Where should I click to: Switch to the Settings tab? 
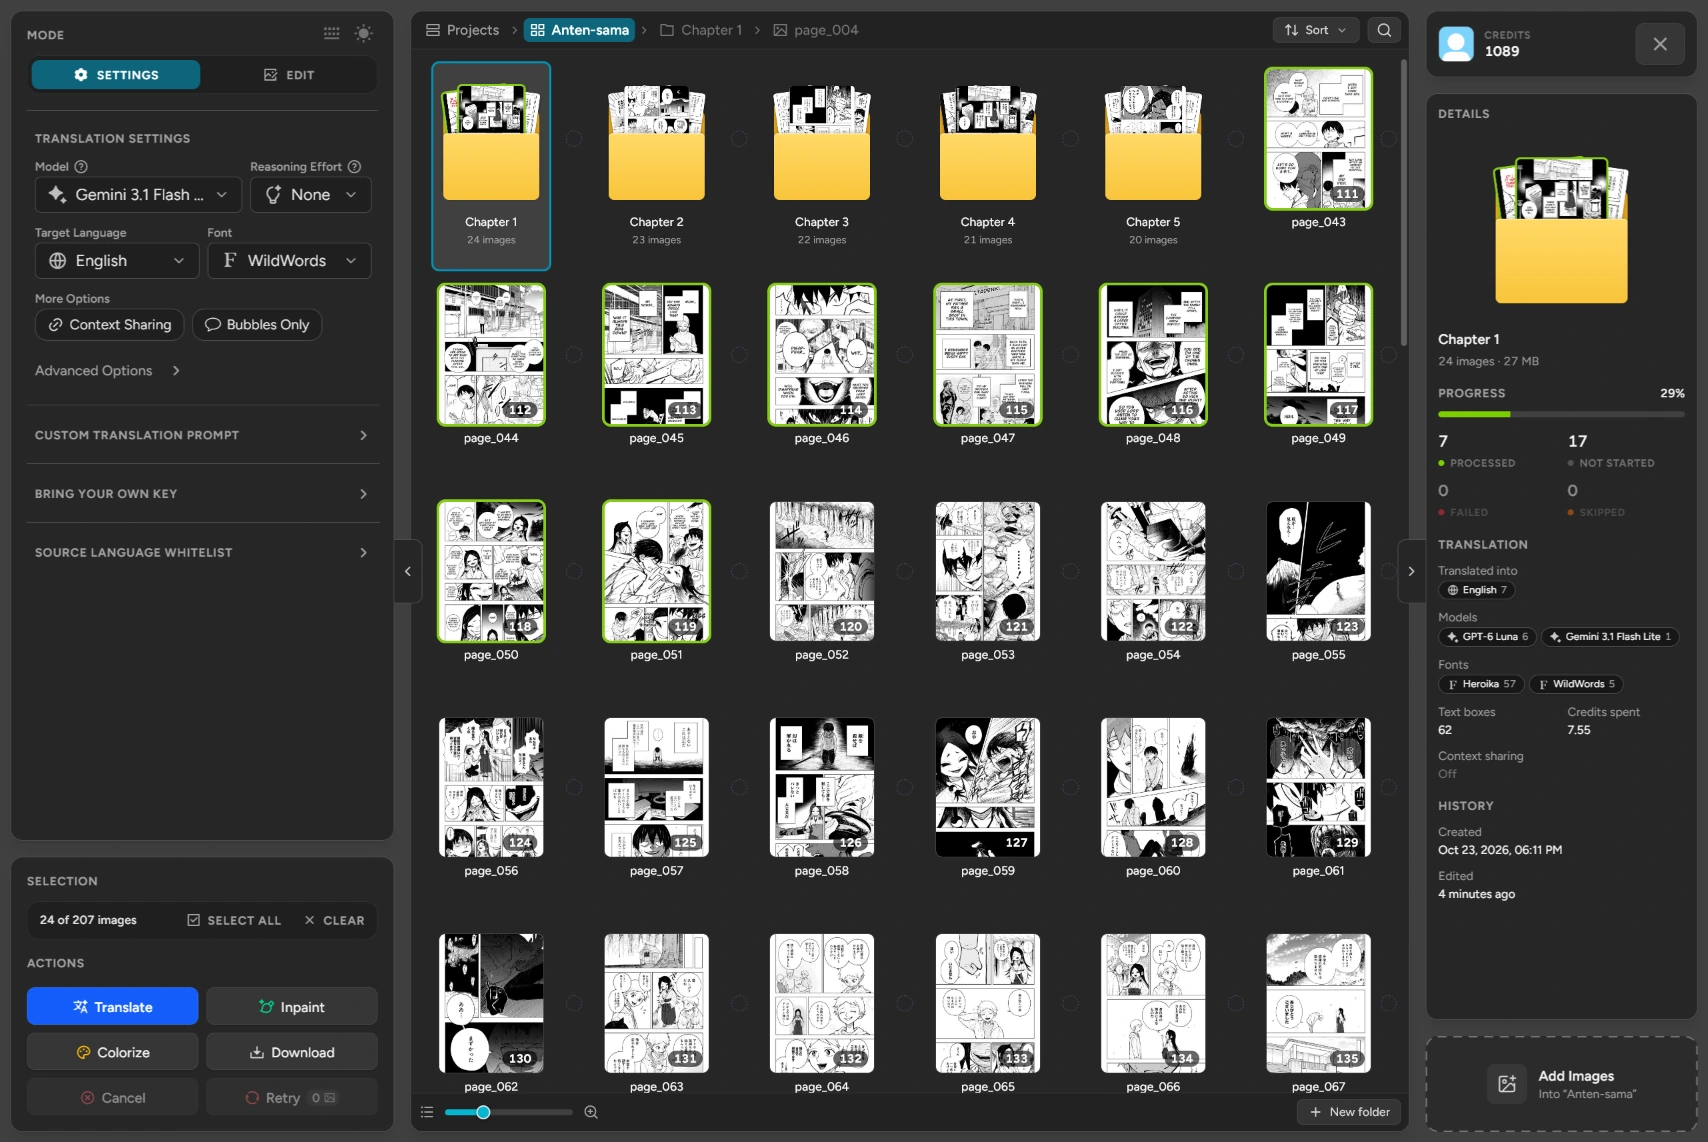point(116,75)
